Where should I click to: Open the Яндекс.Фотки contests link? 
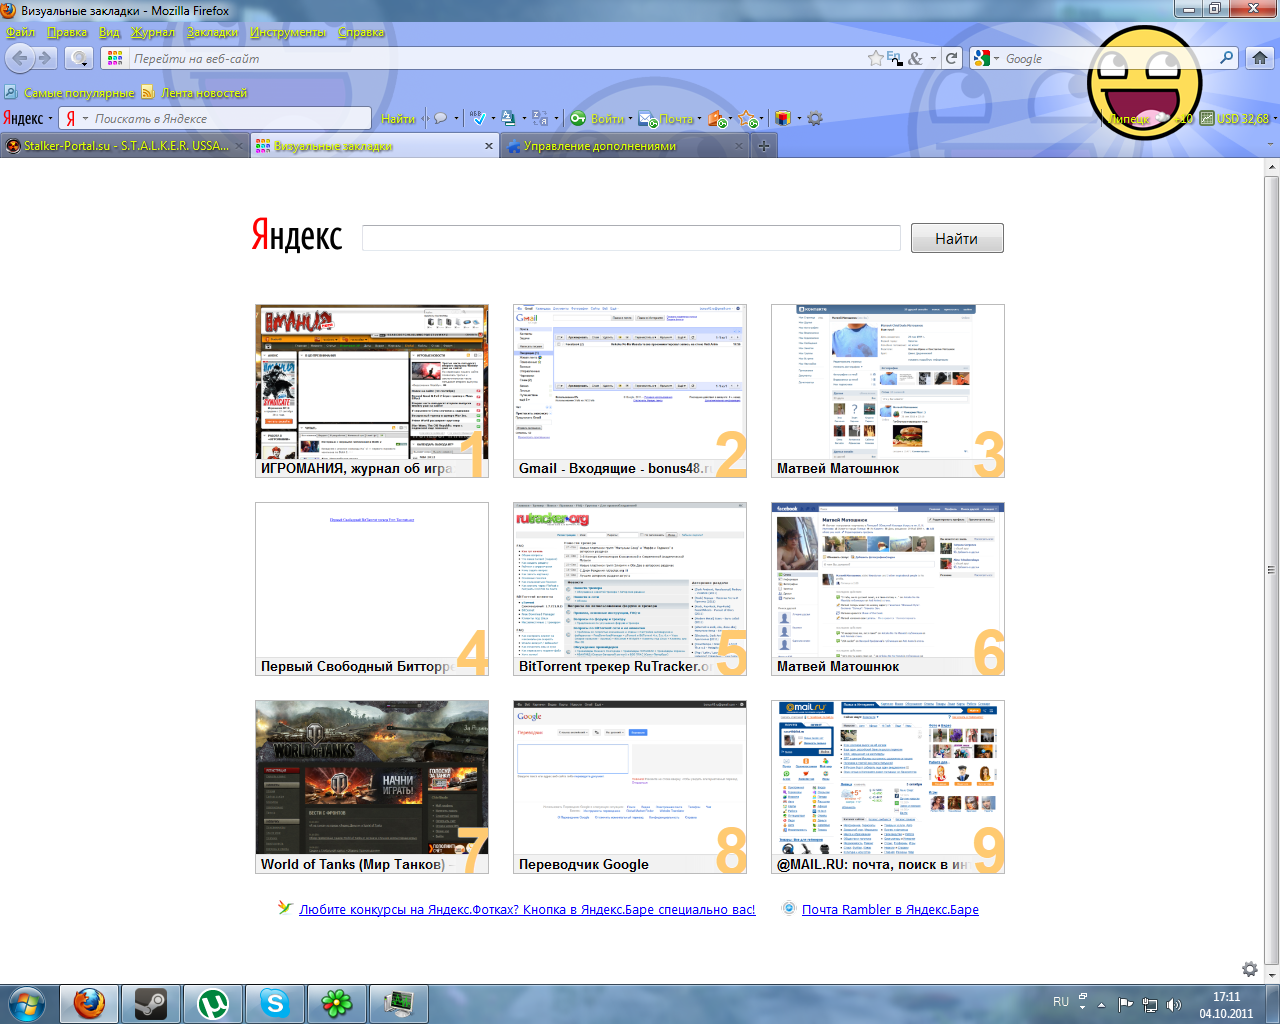(527, 909)
